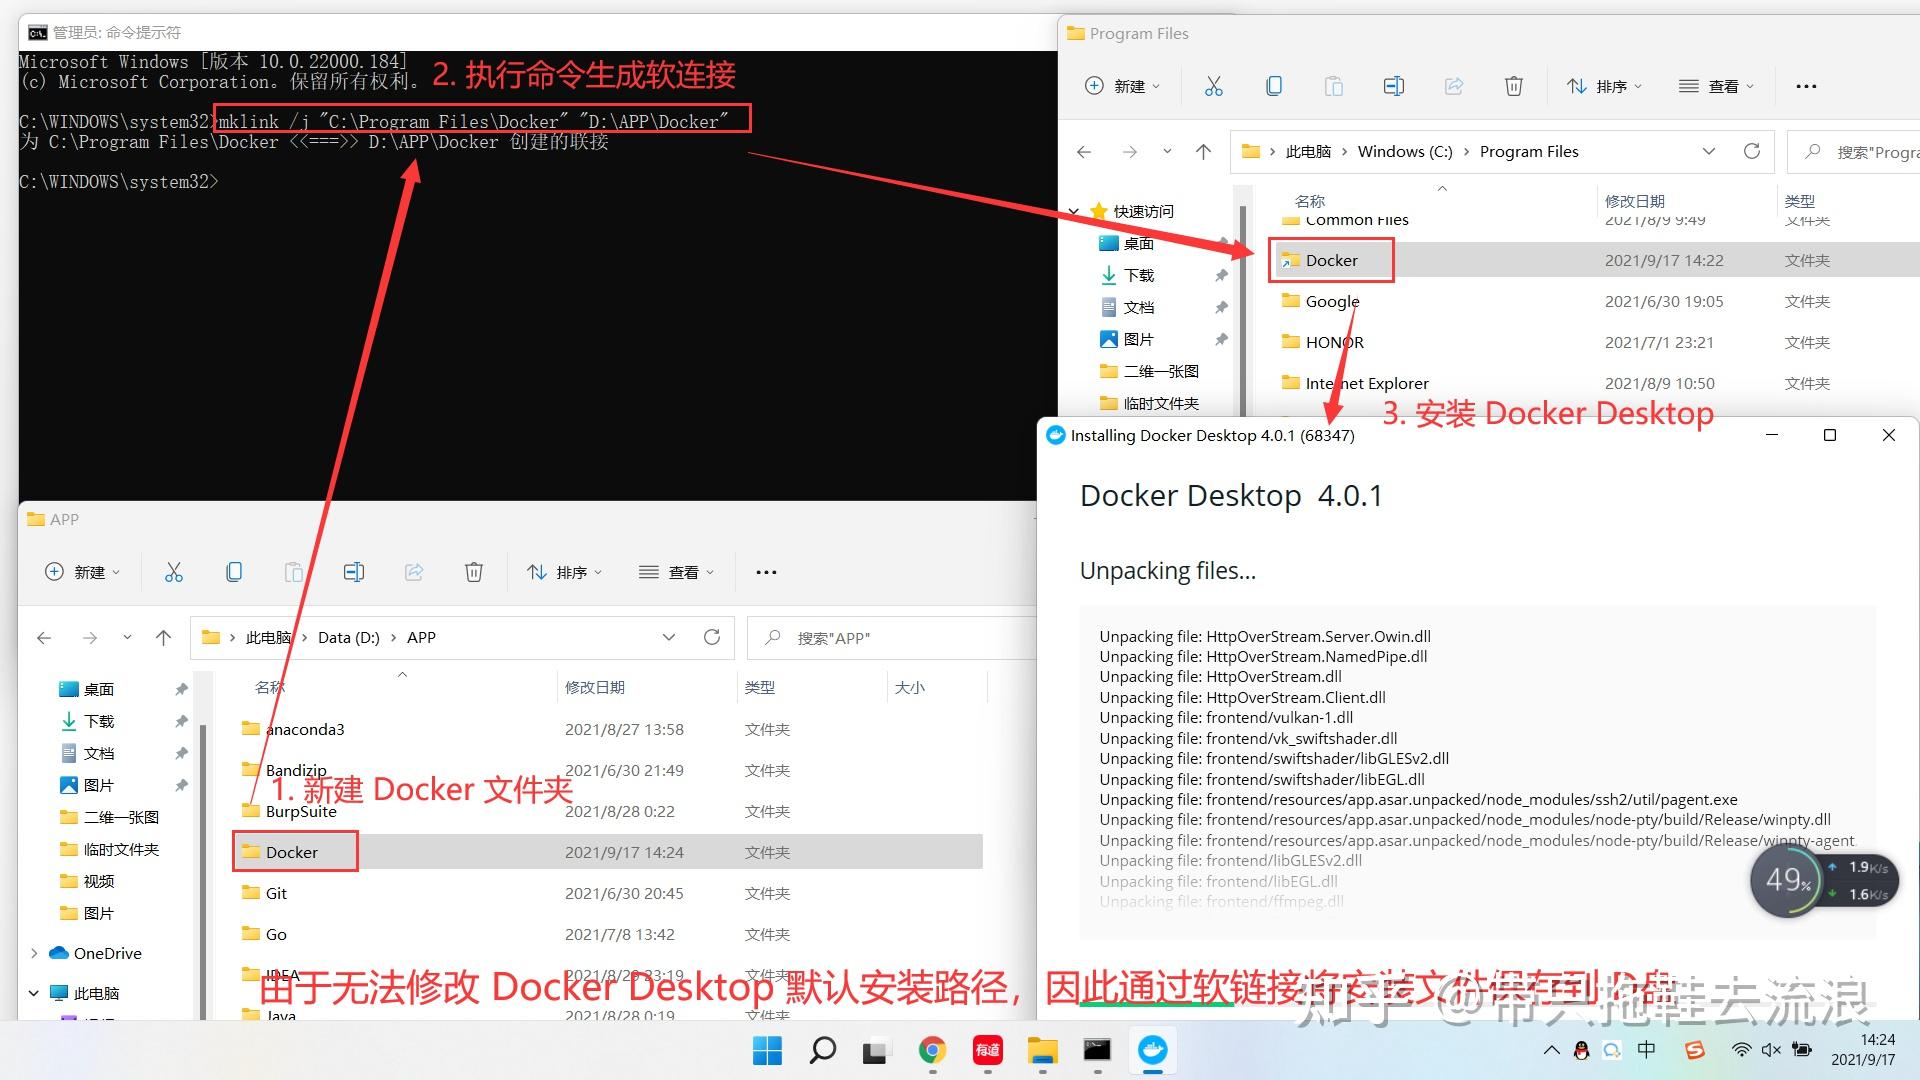The width and height of the screenshot is (1920, 1080).
Task: Click the copy icon in APP window toolbar
Action: coord(234,572)
